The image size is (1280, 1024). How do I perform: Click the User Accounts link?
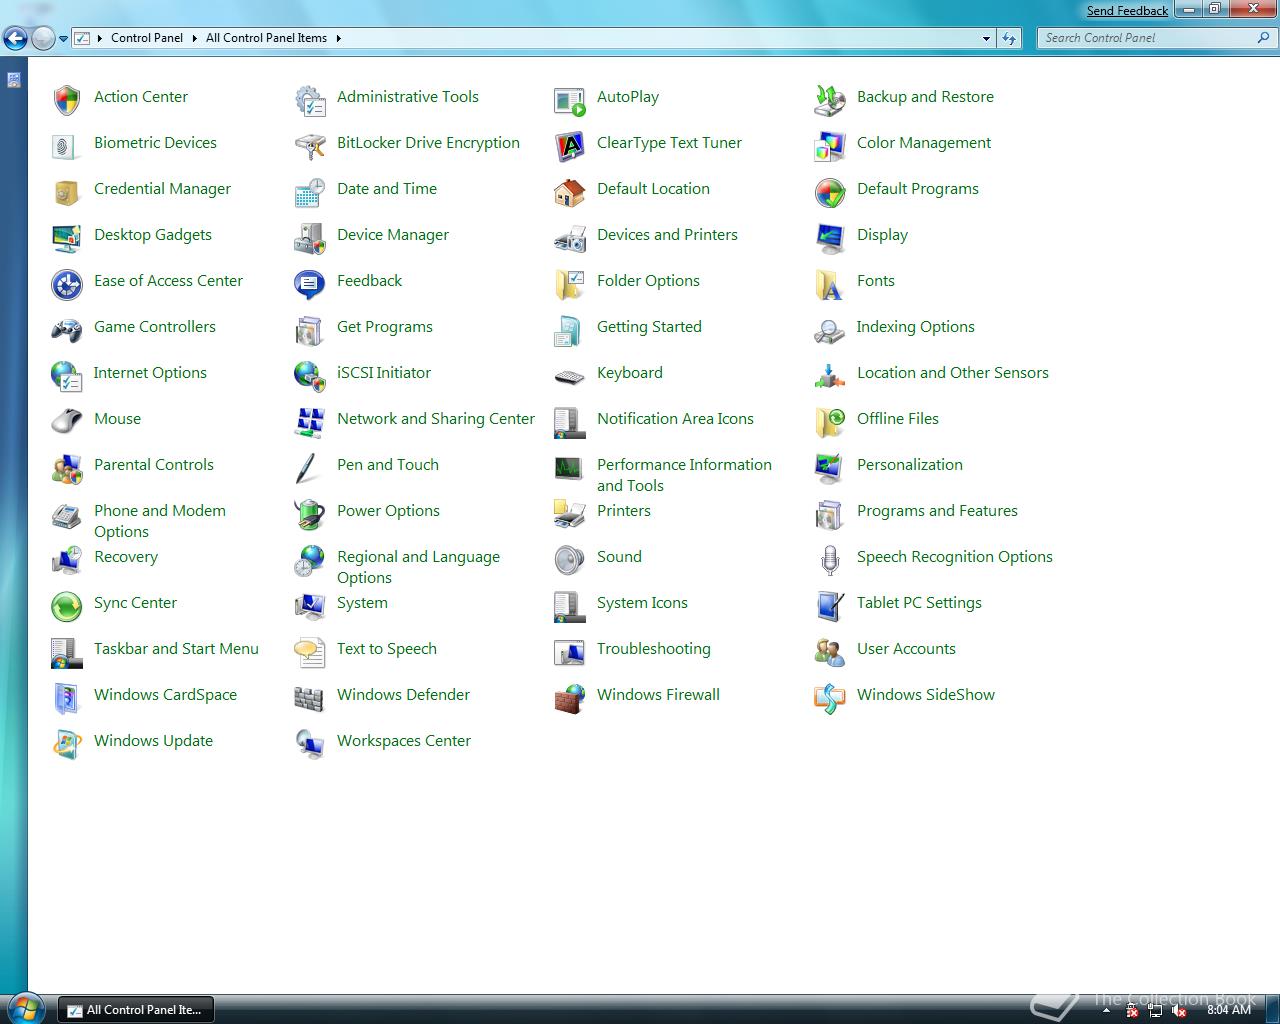click(906, 649)
